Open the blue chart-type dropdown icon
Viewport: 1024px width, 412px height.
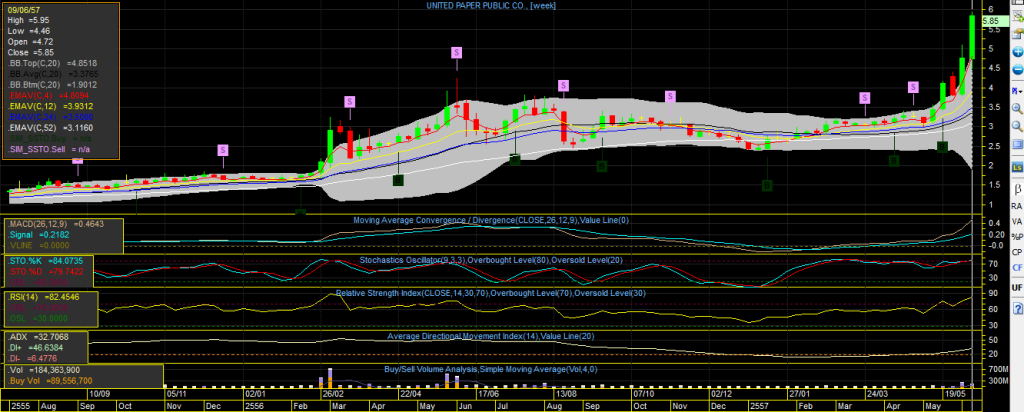tap(1017, 89)
